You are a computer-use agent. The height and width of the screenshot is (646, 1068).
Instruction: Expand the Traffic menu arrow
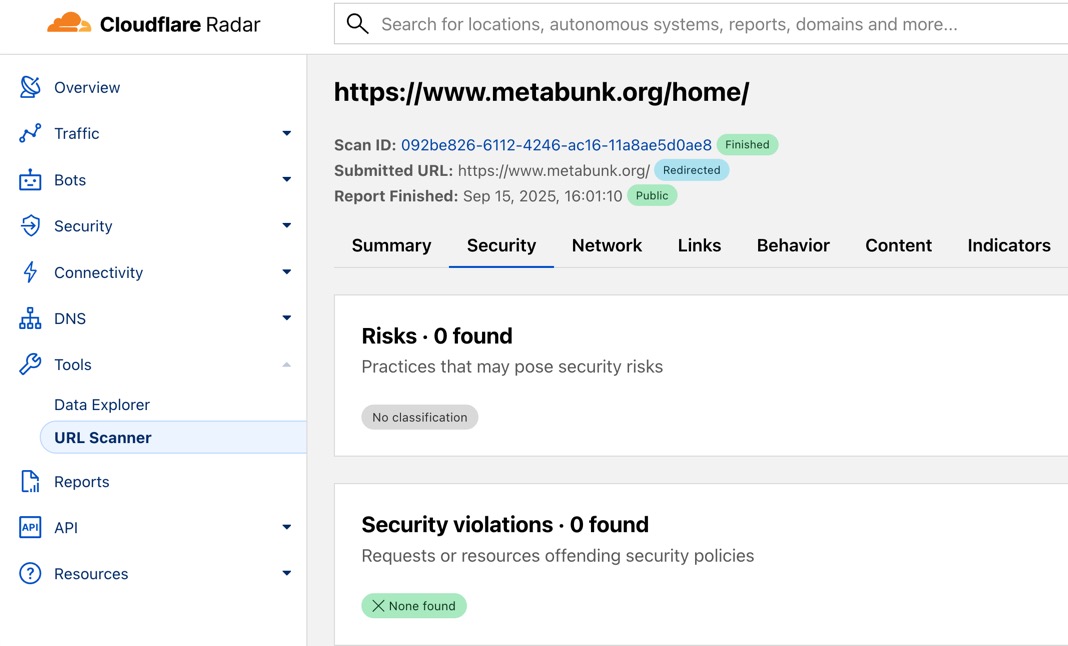[x=286, y=133]
